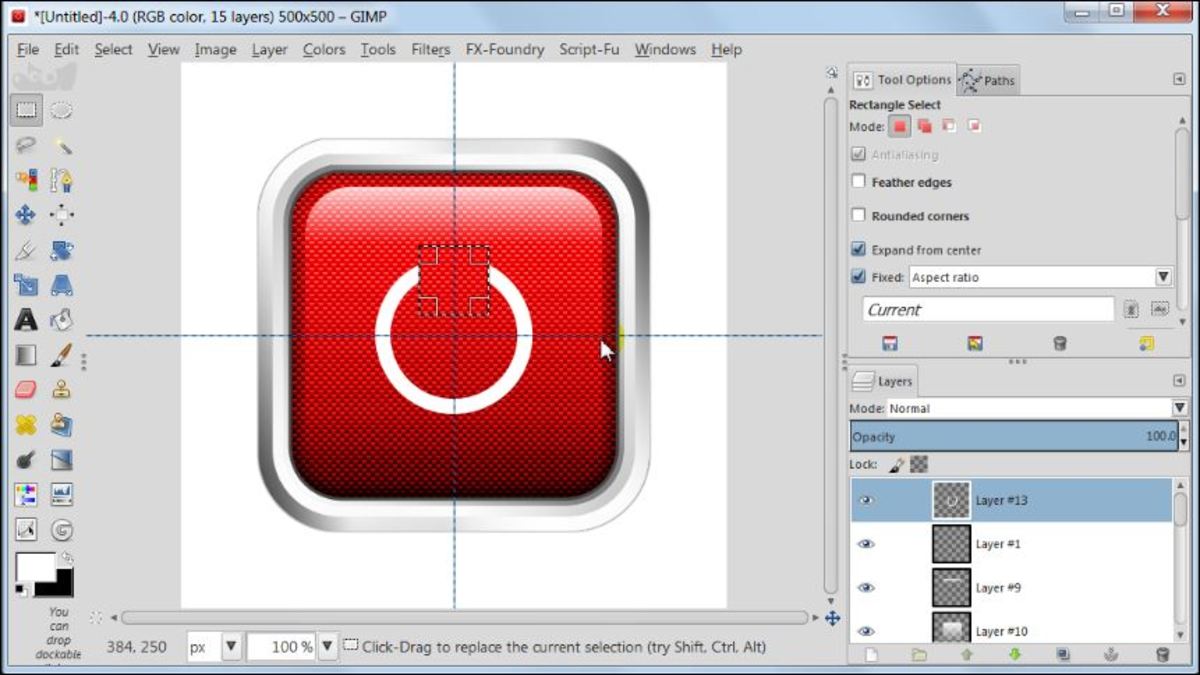Select the Move tool in the toolbox
Viewport: 1200px width, 675px height.
pos(25,213)
